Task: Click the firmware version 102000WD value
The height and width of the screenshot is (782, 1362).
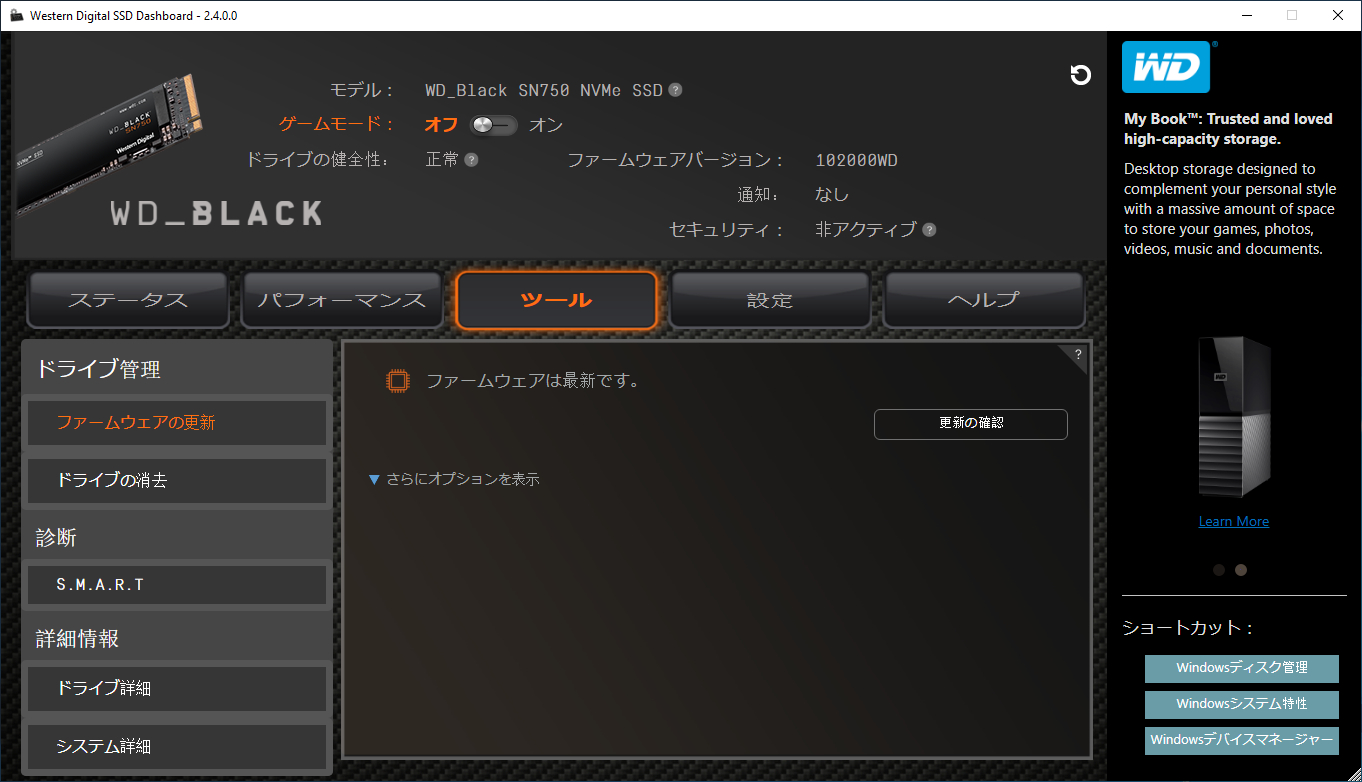Action: pyautogui.click(x=857, y=160)
